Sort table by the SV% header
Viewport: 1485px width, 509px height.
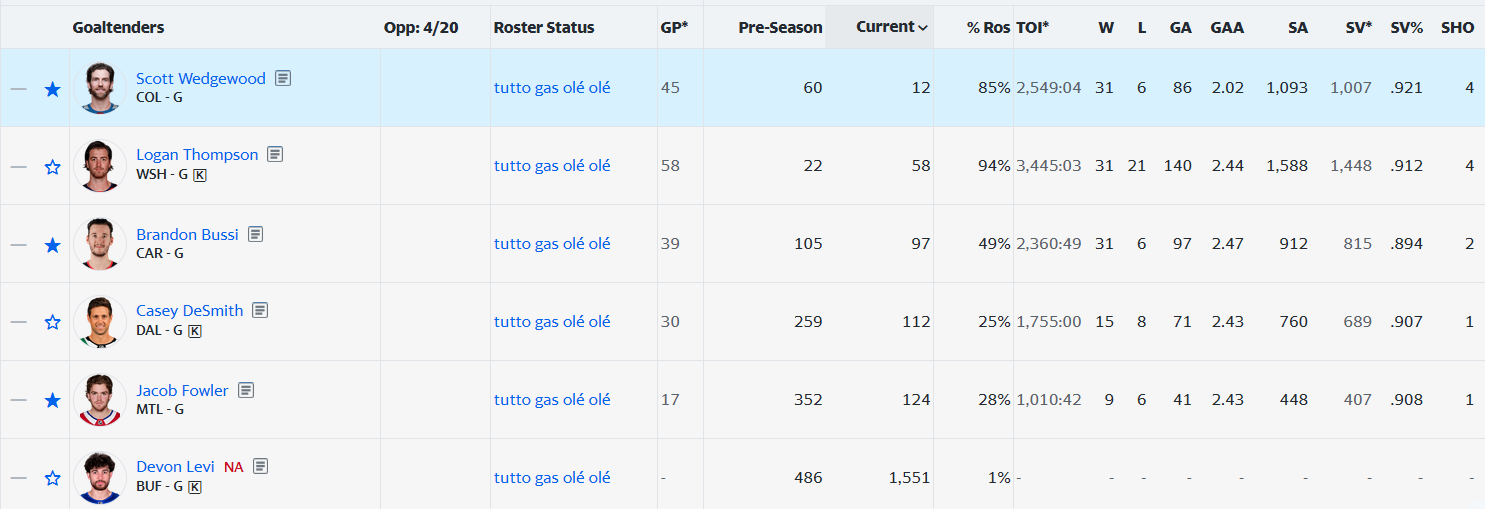point(1407,28)
